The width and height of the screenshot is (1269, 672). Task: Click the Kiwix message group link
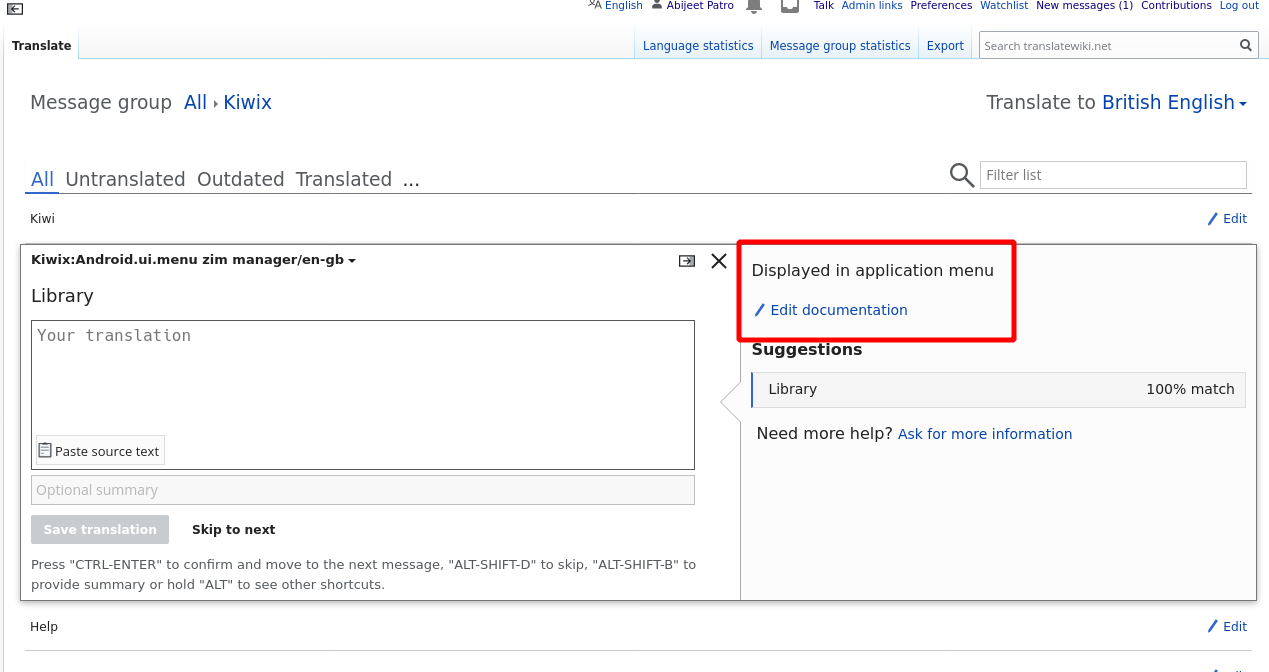pyautogui.click(x=247, y=102)
